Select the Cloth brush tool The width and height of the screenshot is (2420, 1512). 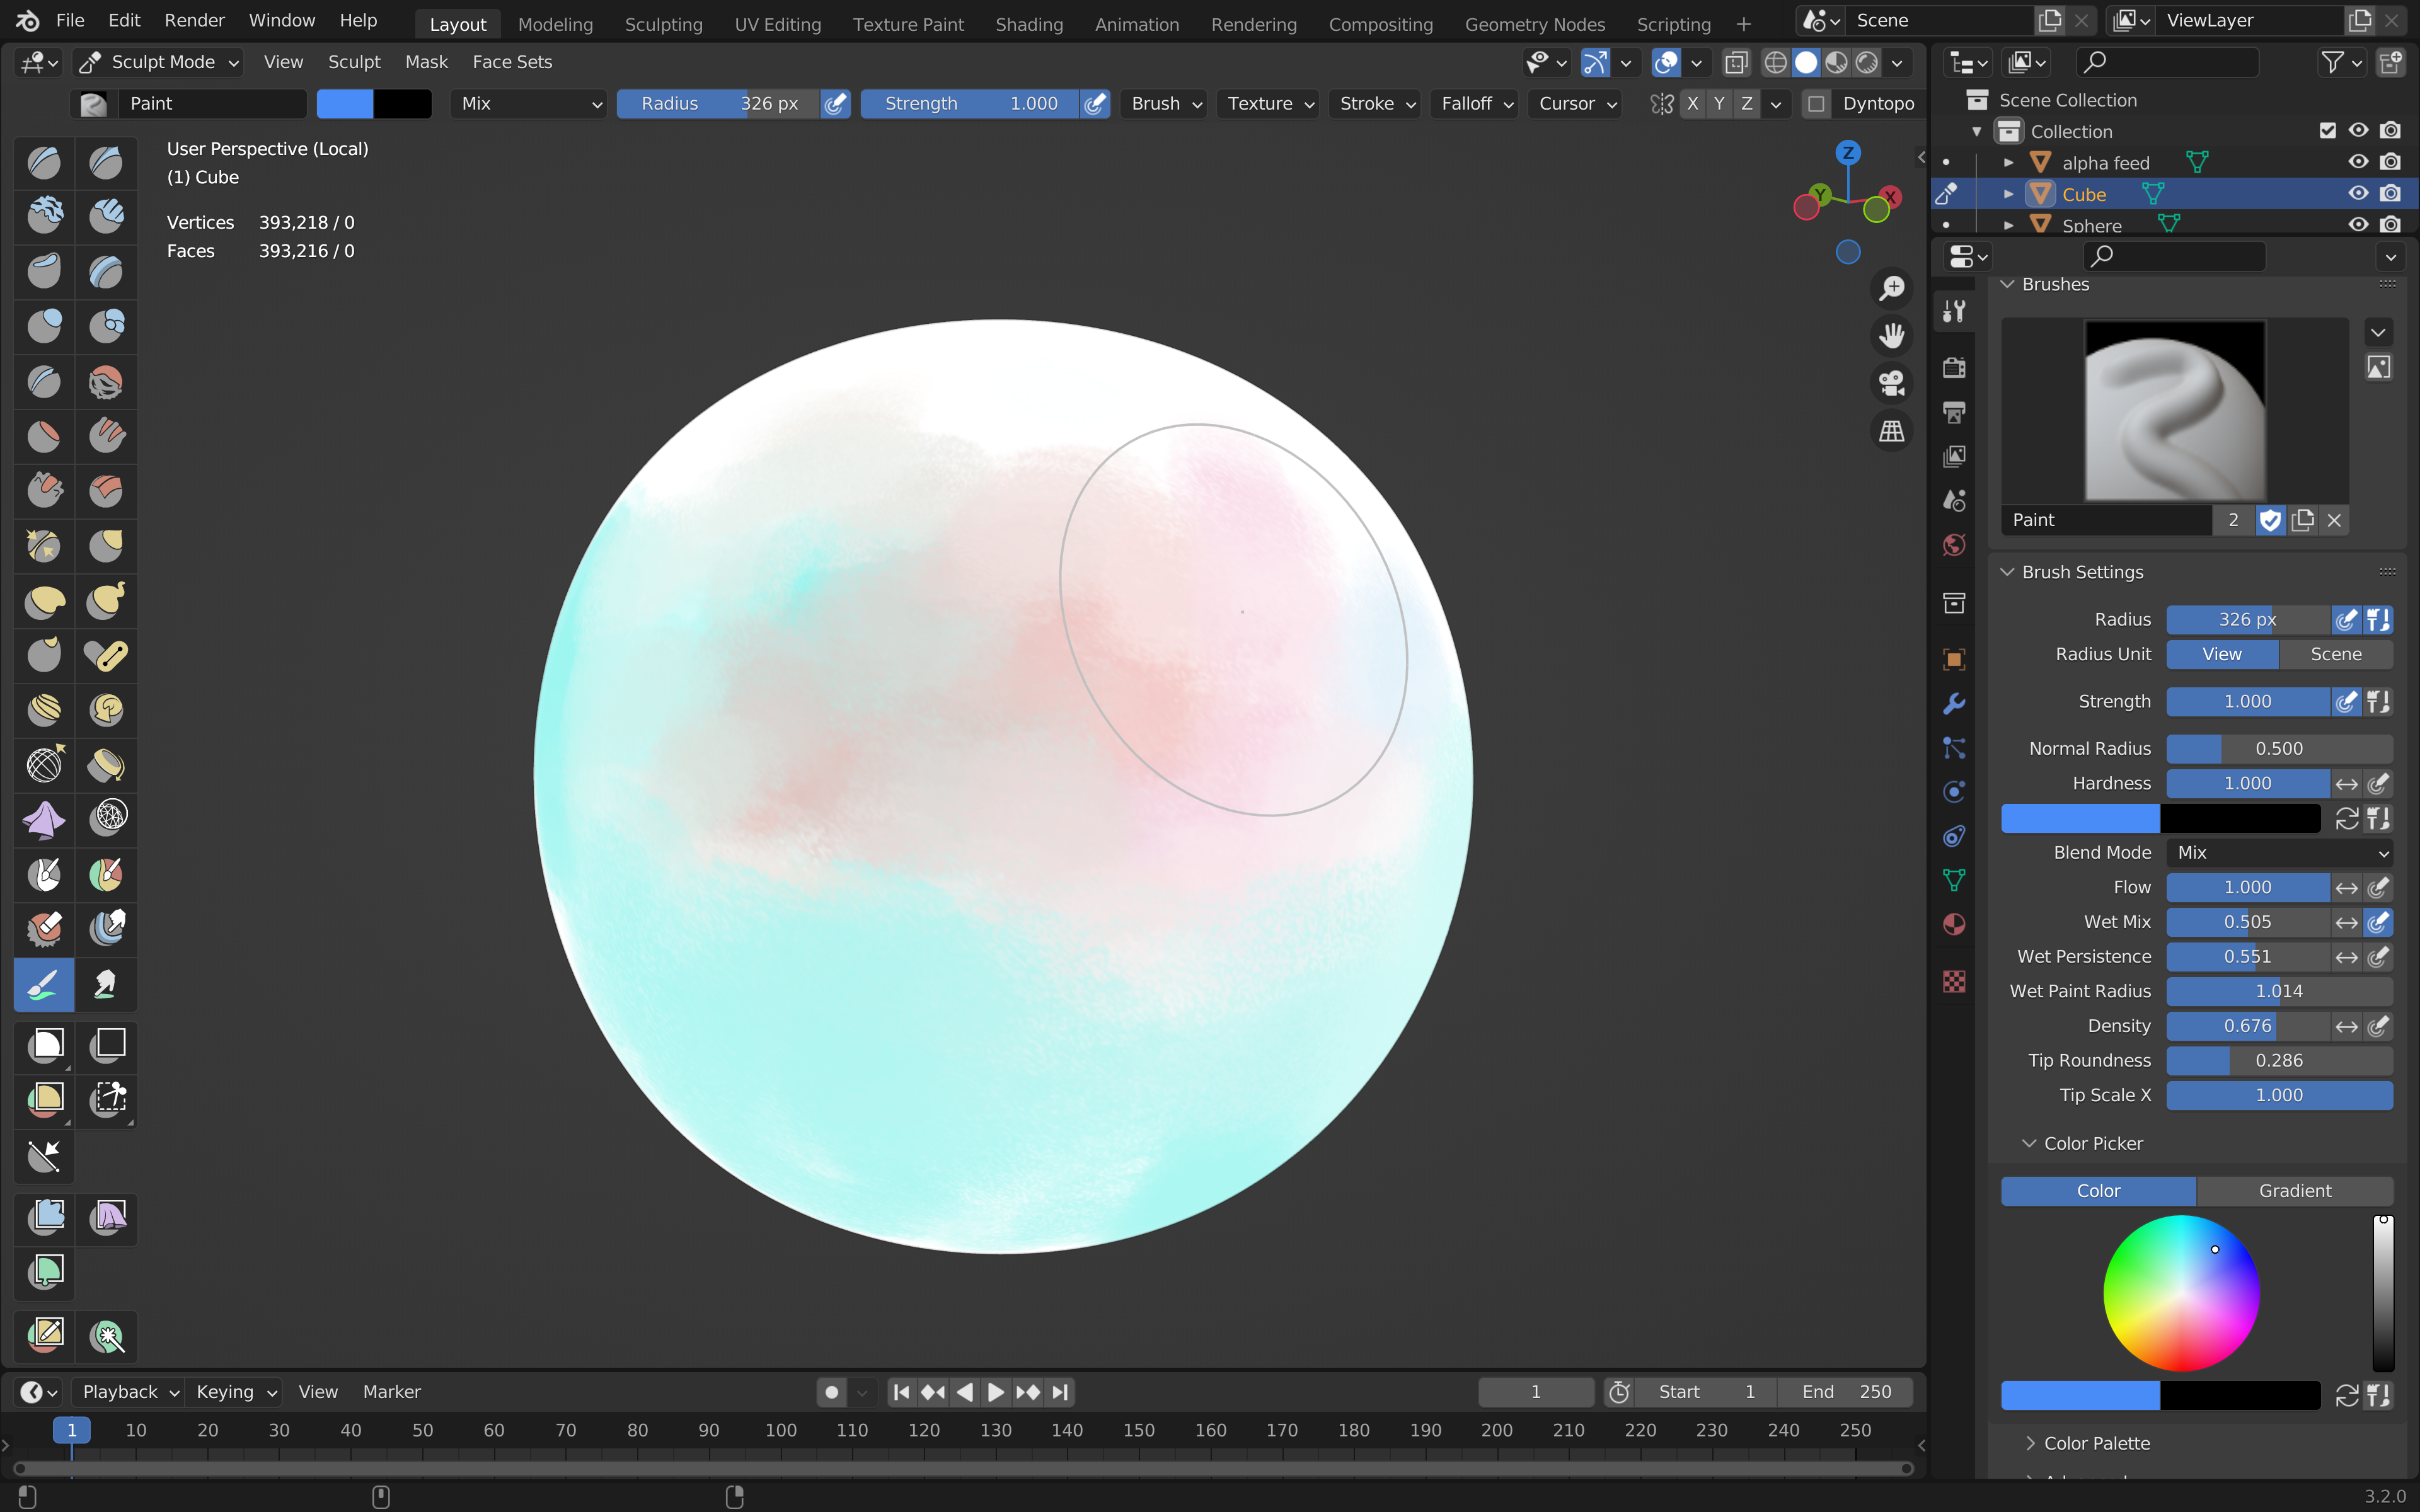click(44, 820)
